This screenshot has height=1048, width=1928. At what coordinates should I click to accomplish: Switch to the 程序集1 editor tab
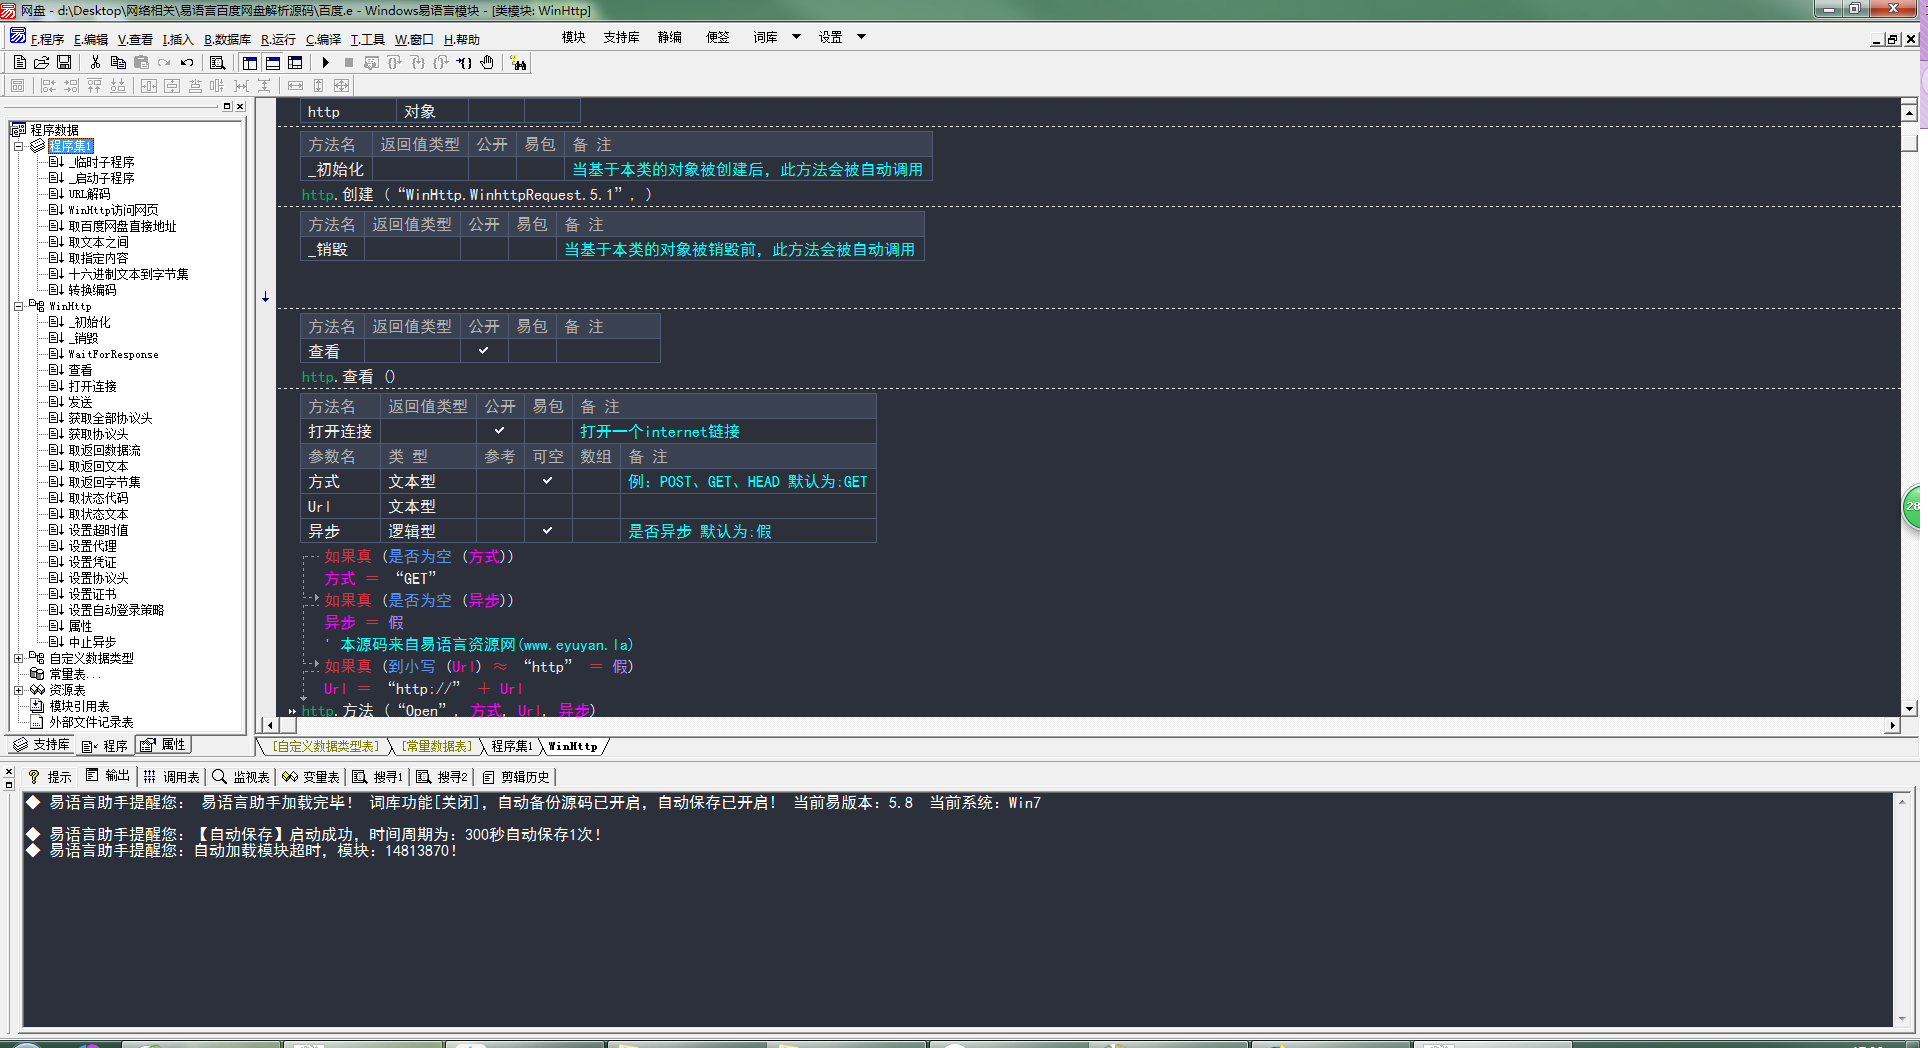tap(512, 746)
